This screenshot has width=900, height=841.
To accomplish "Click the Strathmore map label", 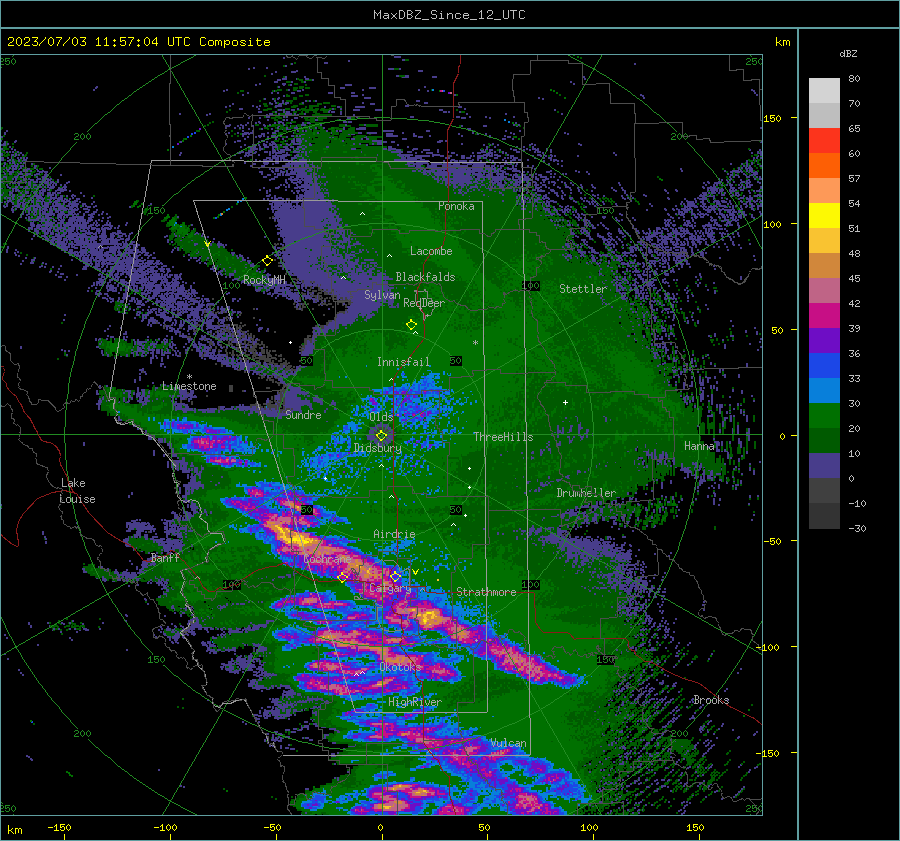I will (486, 592).
